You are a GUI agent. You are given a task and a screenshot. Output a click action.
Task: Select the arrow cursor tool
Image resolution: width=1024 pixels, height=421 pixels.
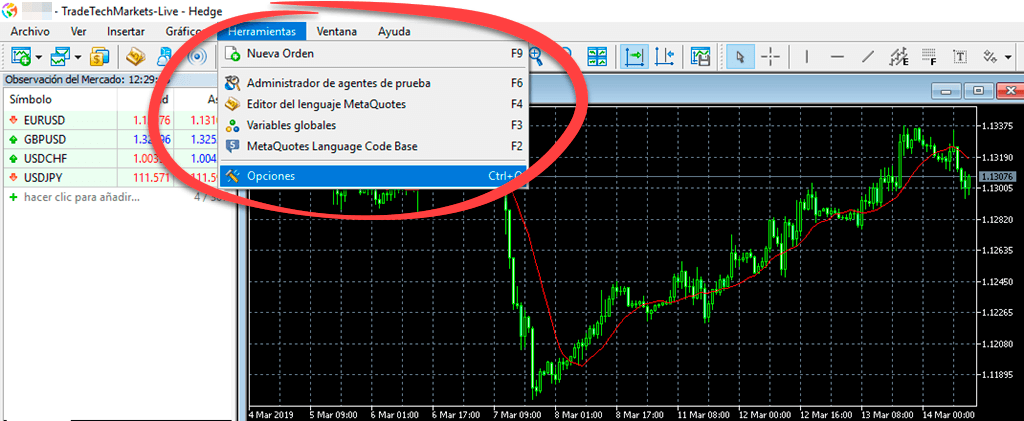(740, 57)
